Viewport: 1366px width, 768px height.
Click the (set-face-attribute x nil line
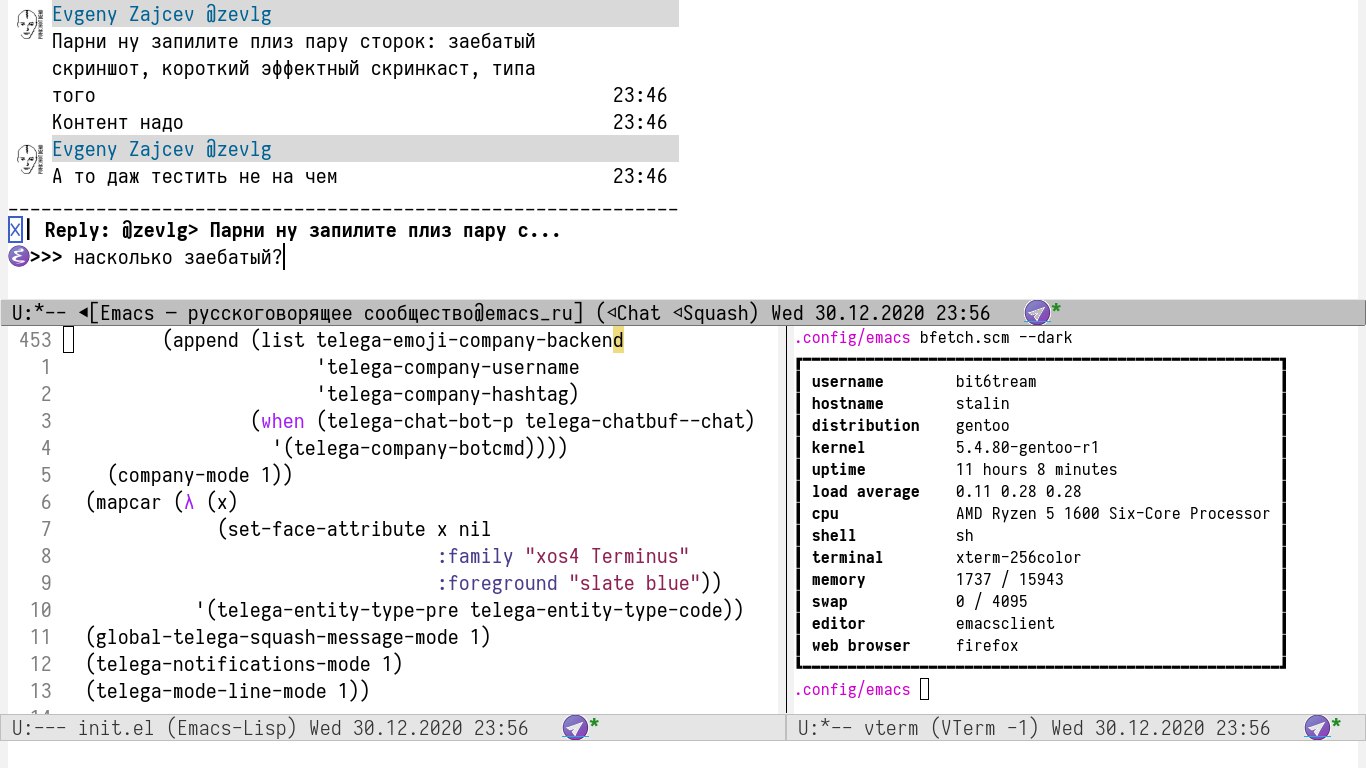354,529
